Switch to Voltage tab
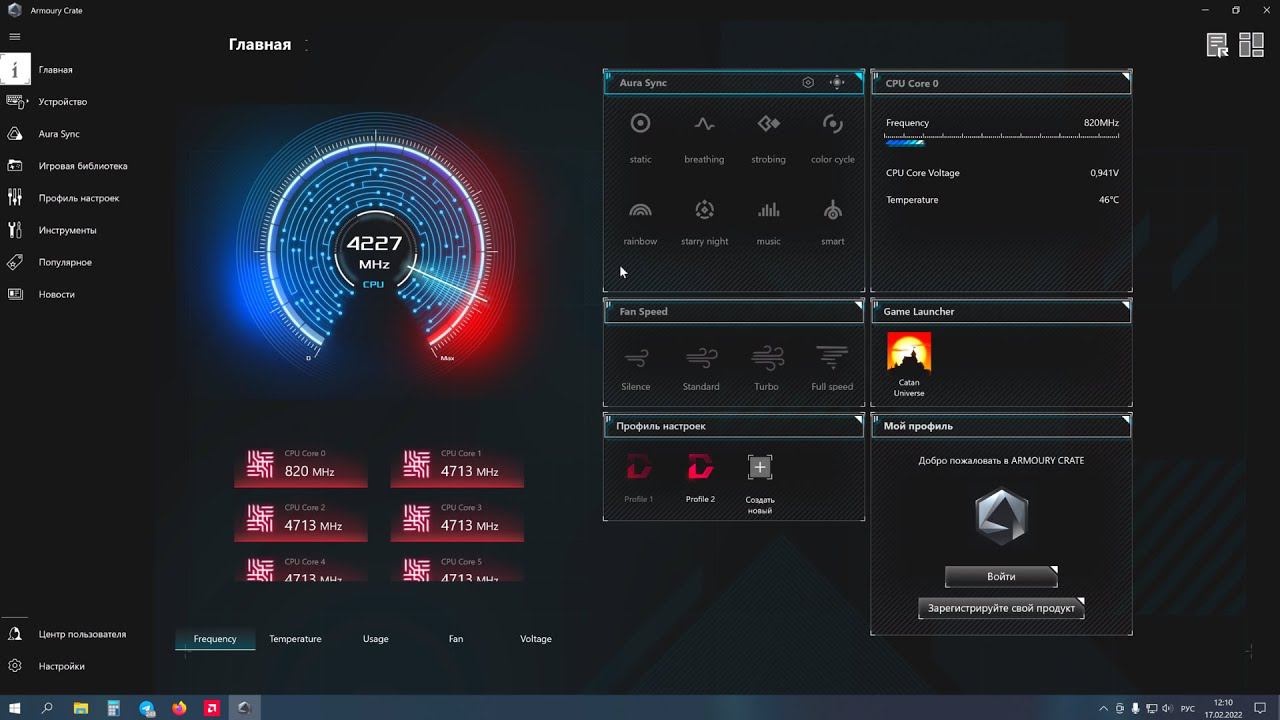The height and width of the screenshot is (720, 1280). click(536, 639)
